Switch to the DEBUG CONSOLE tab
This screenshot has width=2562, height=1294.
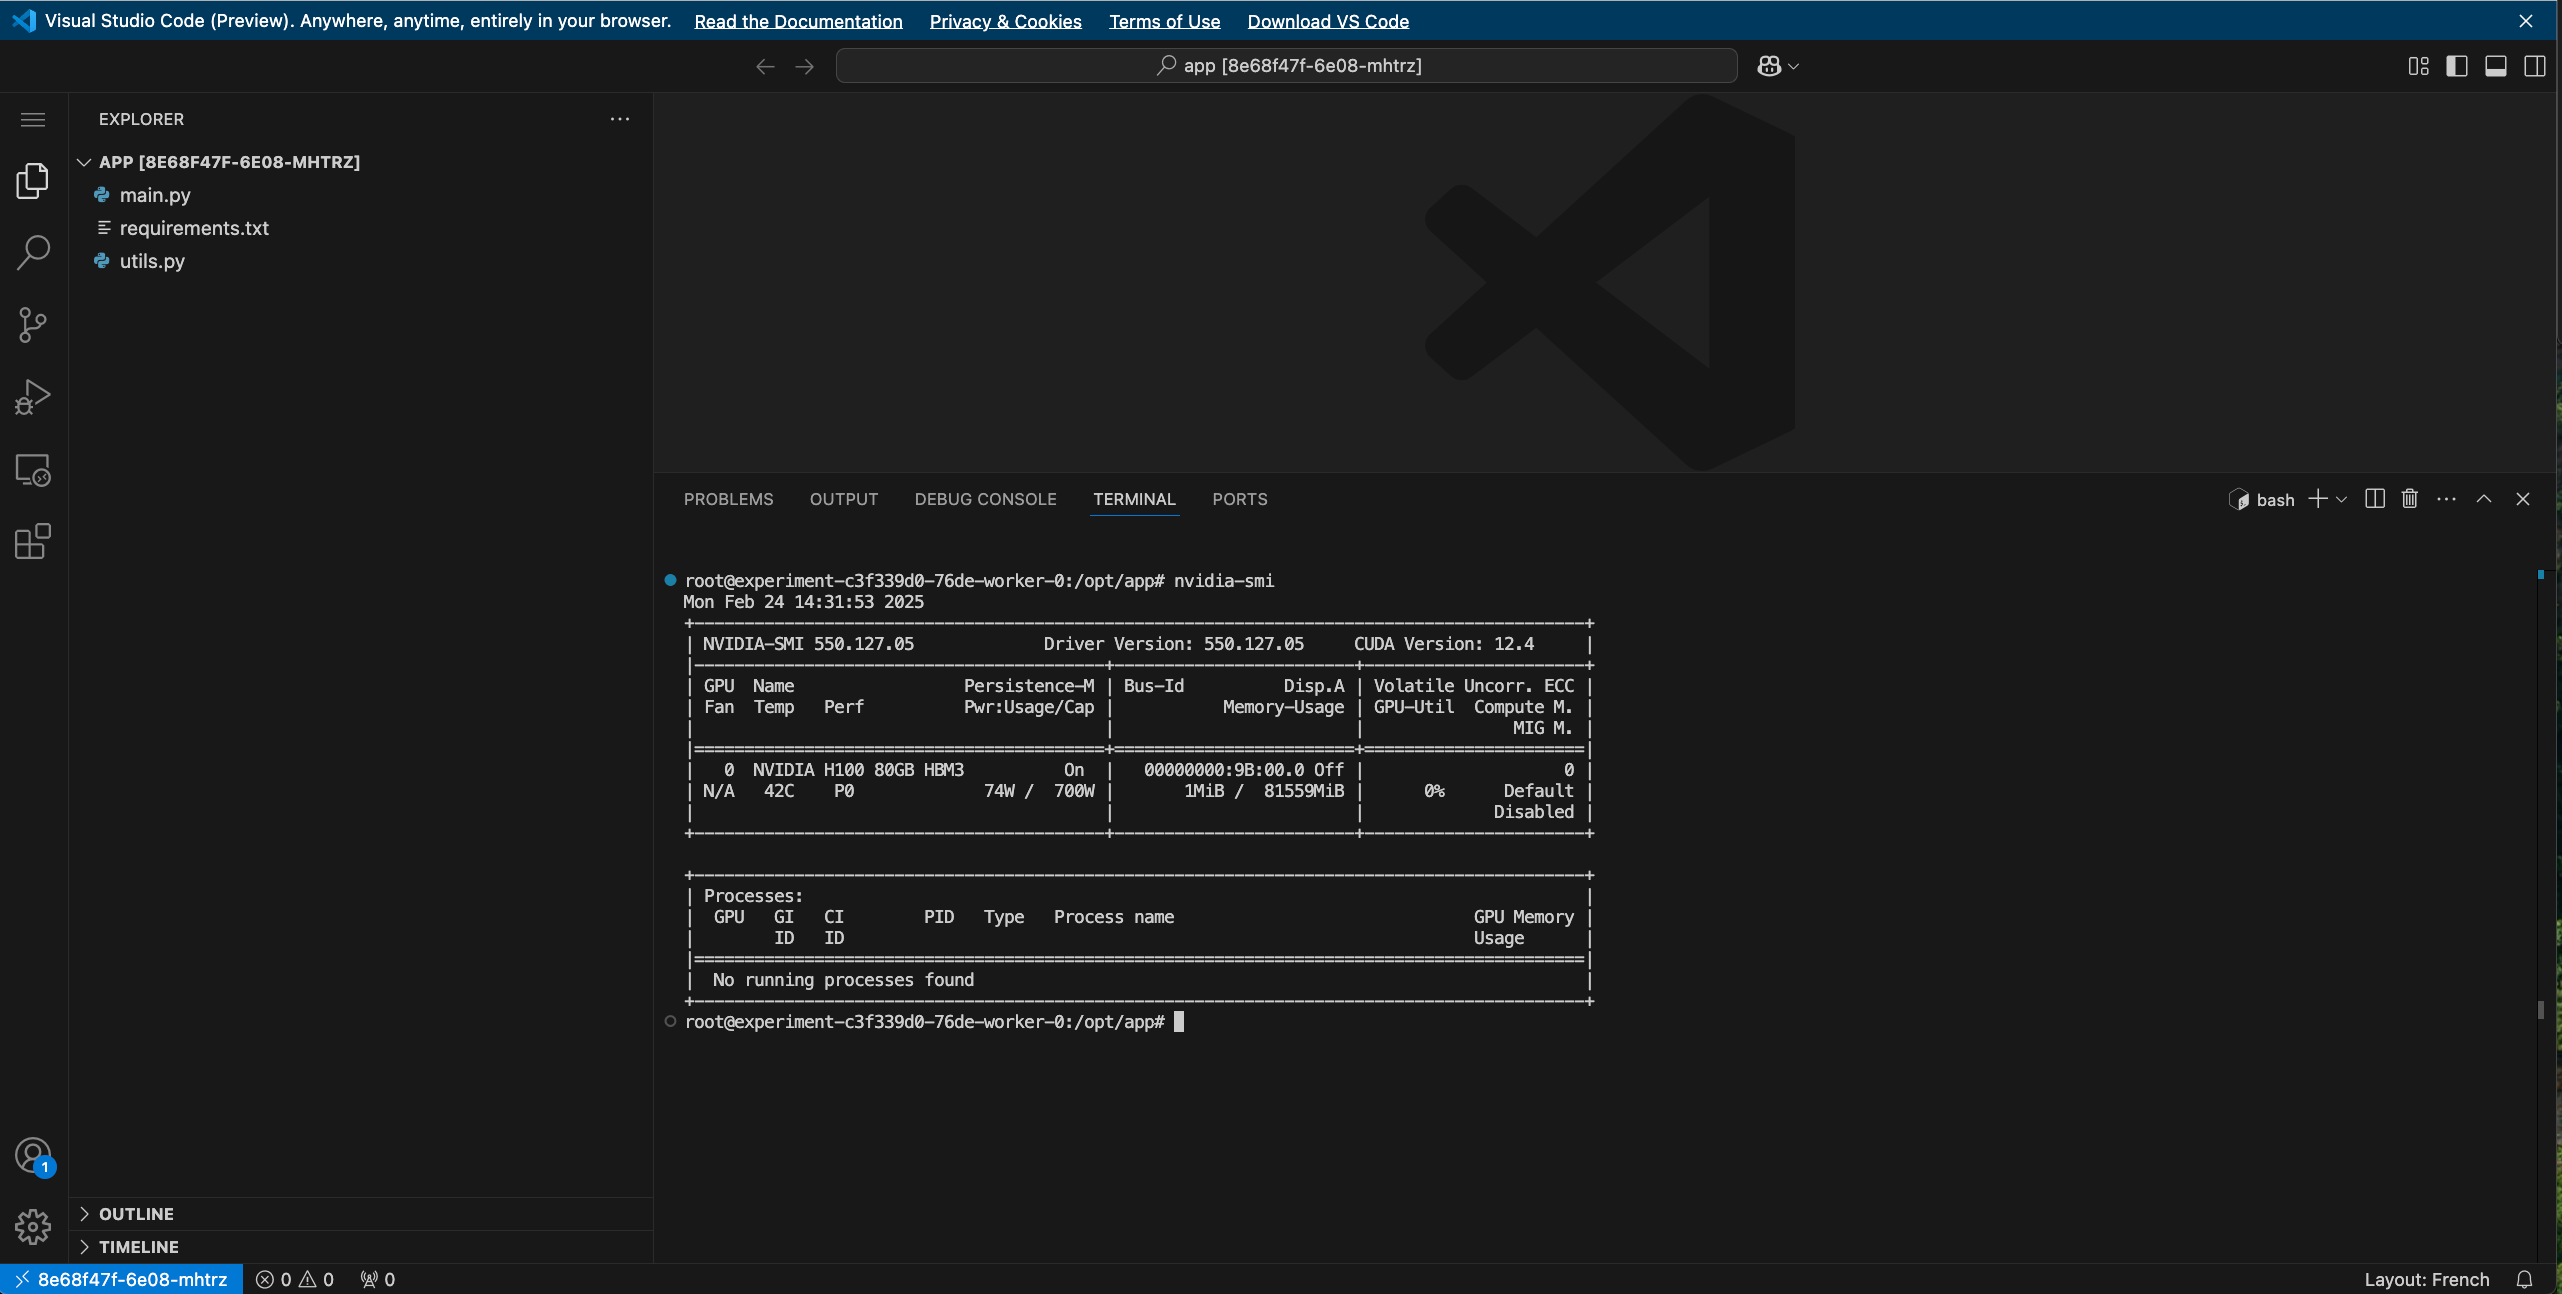click(985, 499)
